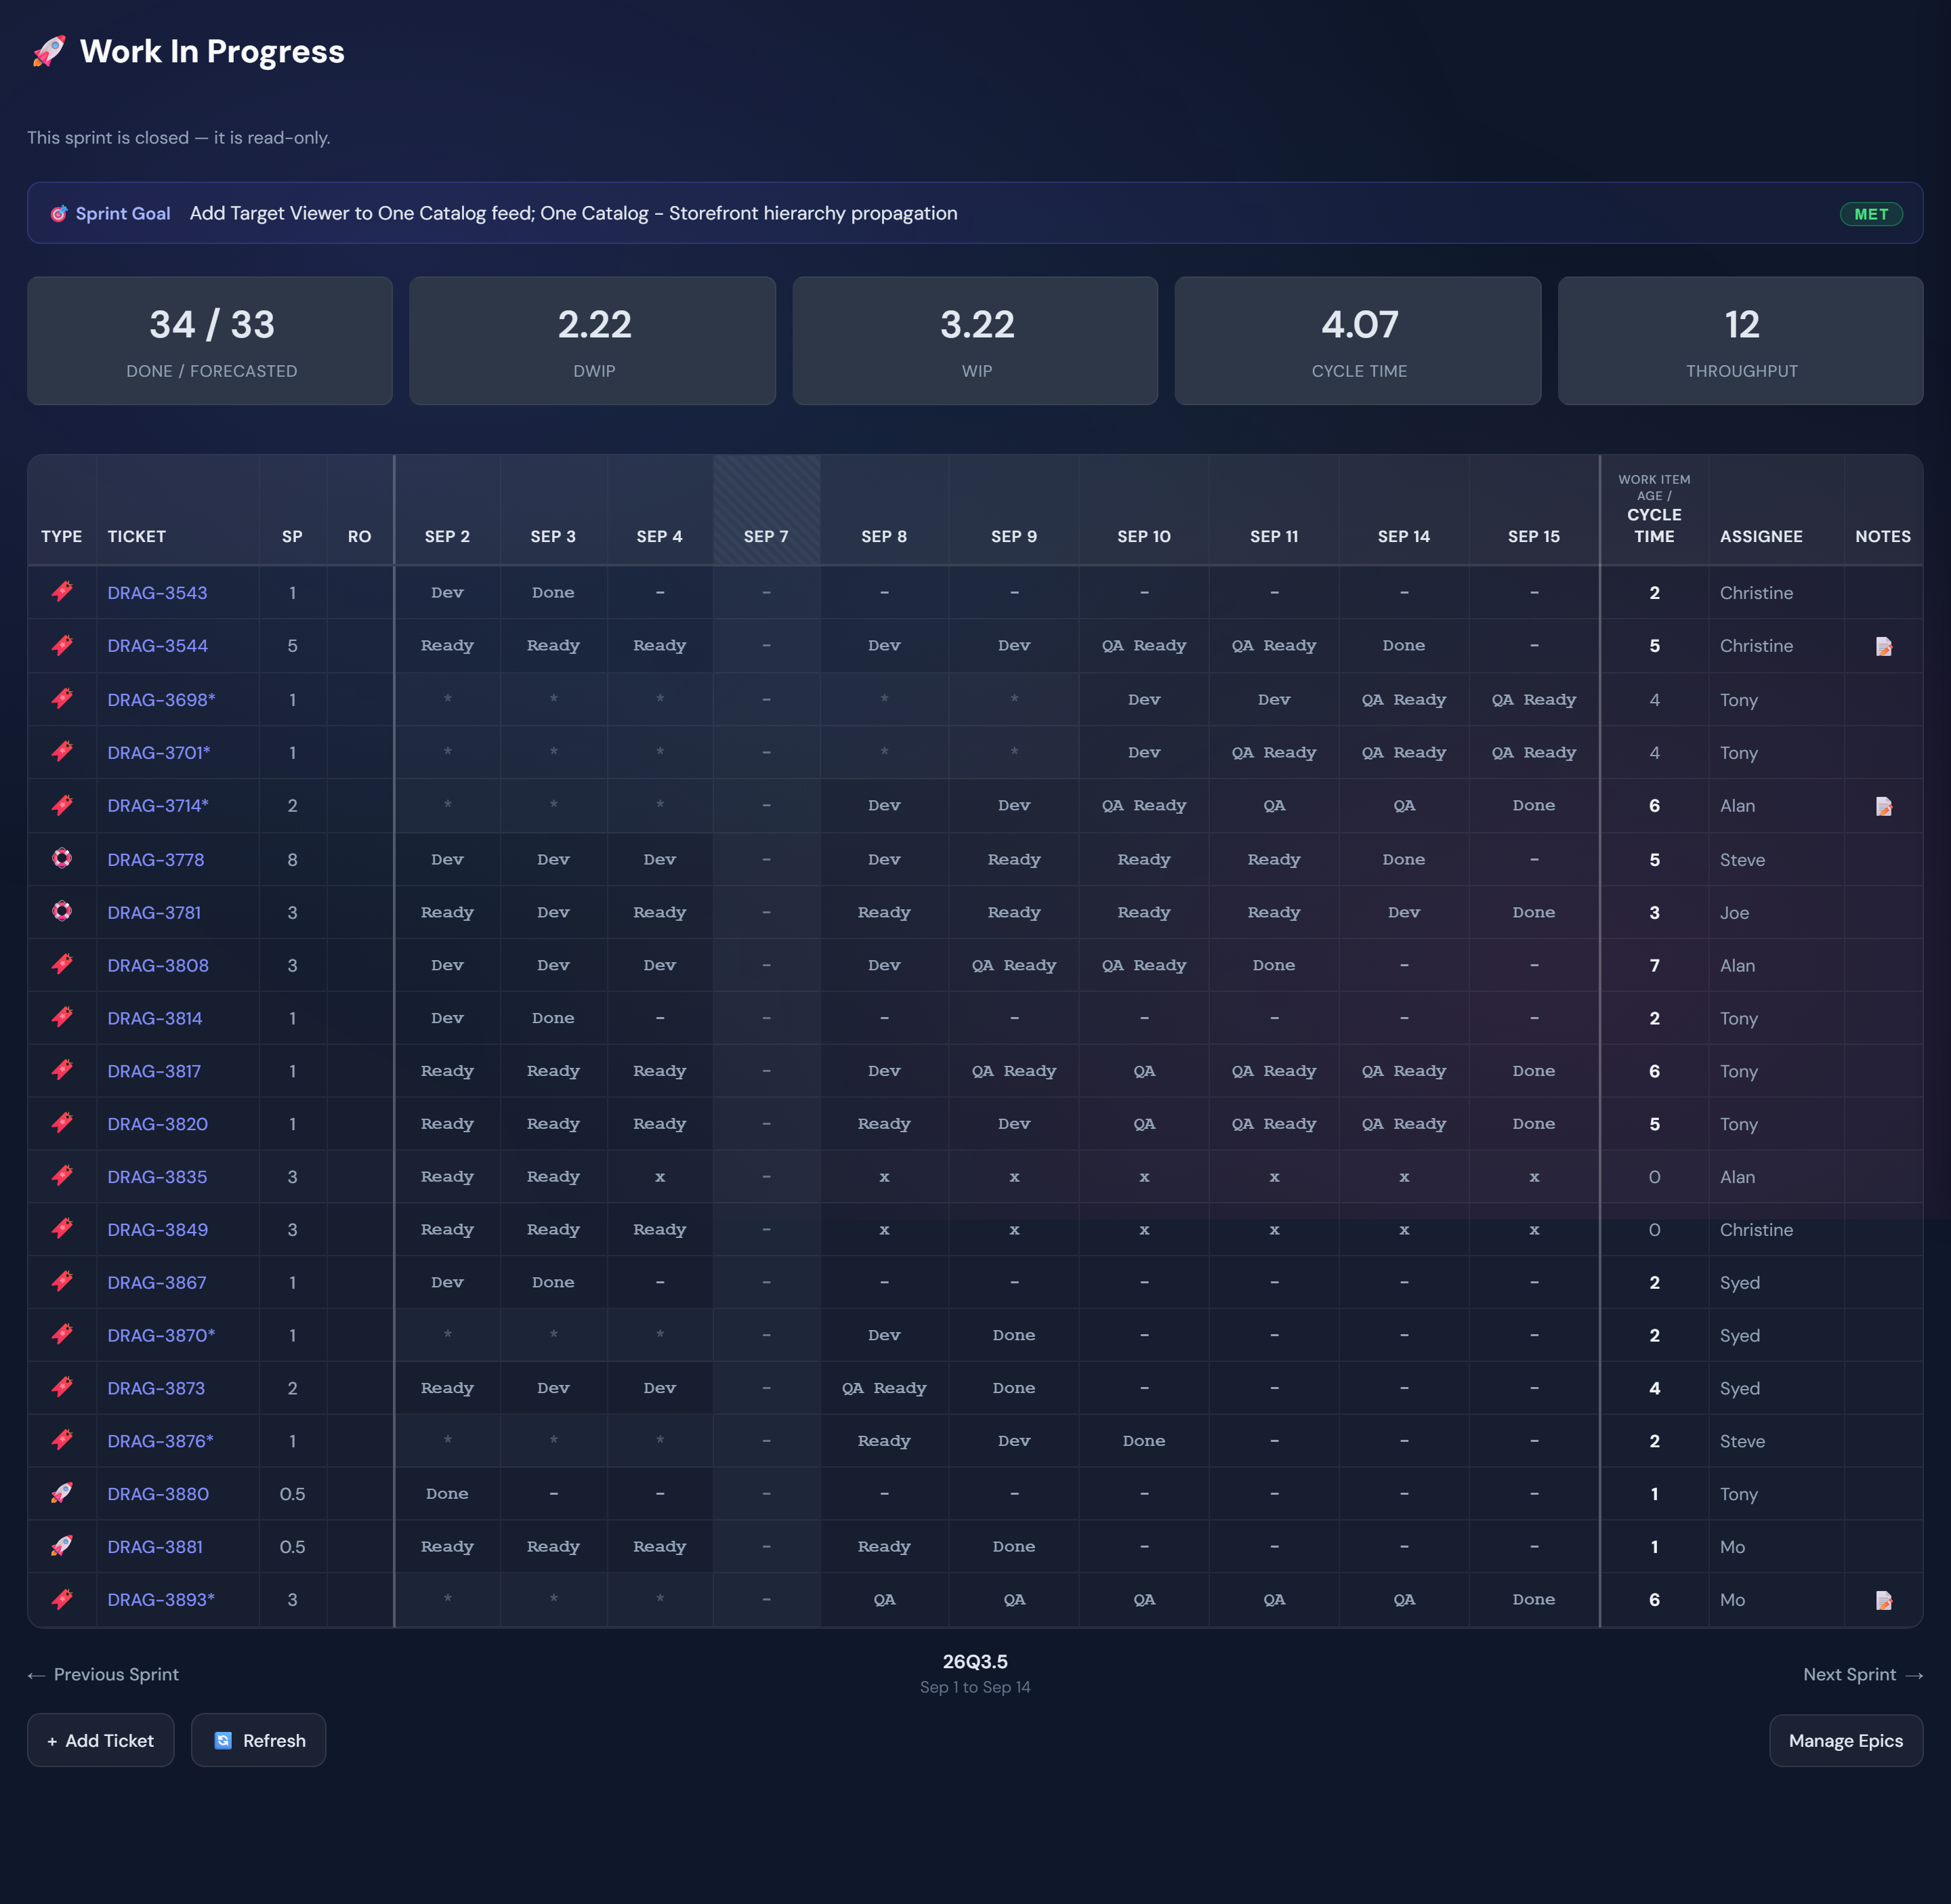The image size is (1951, 1904).
Task: Click the rocket type icon for DRAG-3880
Action: click(62, 1493)
